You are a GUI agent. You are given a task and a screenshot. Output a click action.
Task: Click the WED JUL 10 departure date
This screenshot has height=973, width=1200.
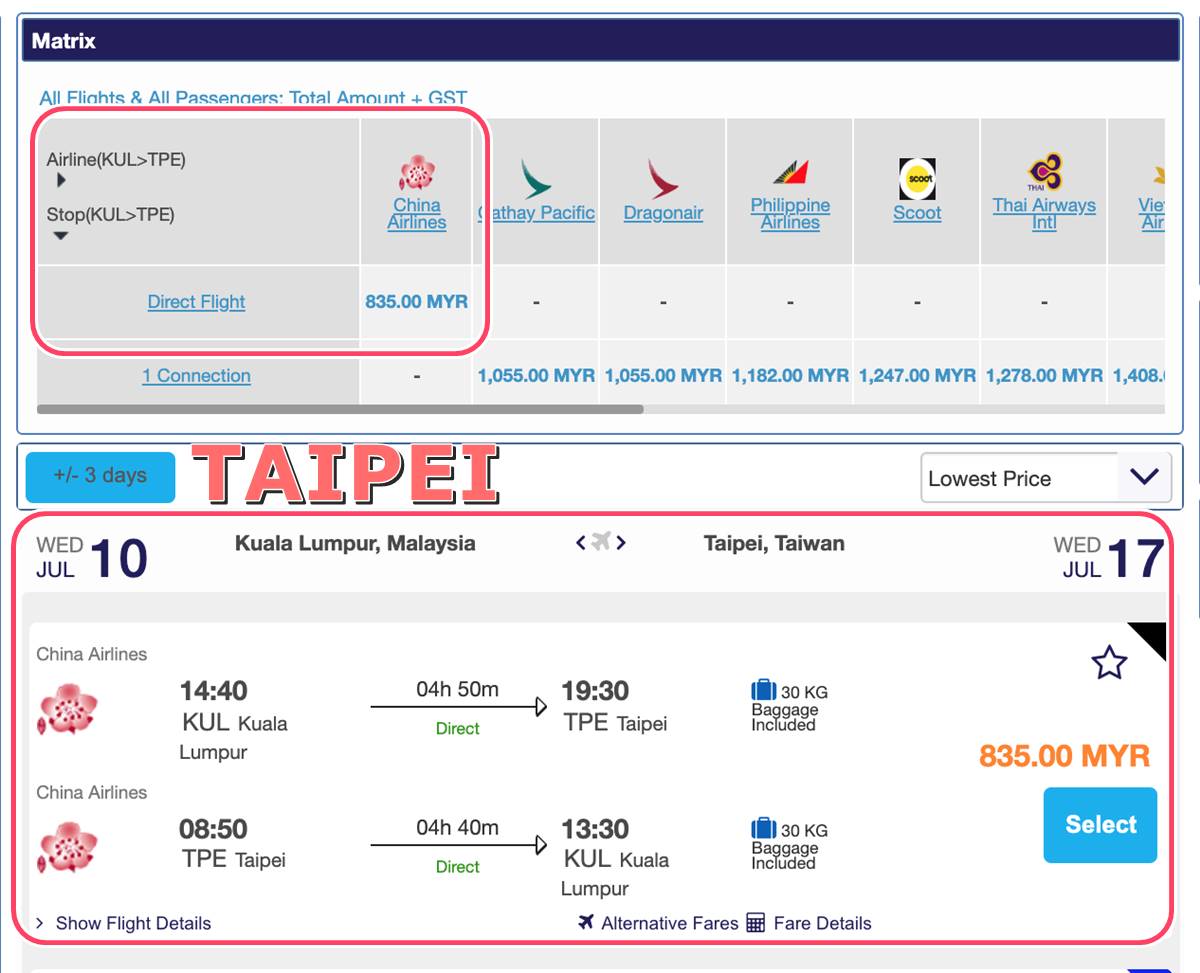[92, 558]
